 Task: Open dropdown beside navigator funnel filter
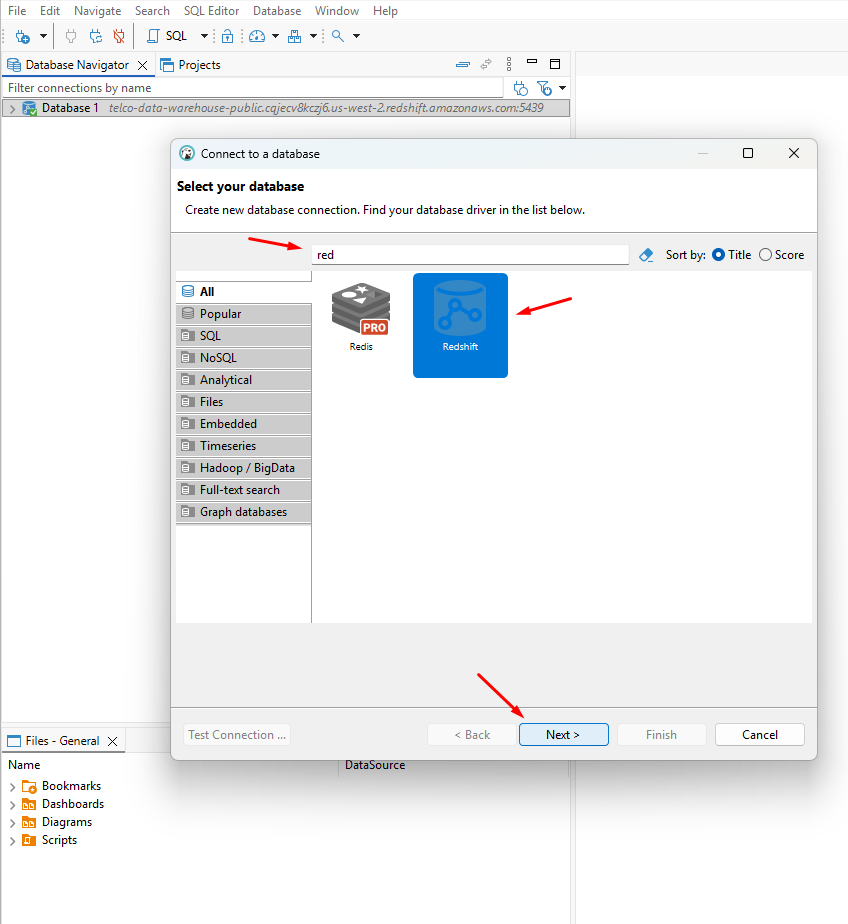(562, 88)
